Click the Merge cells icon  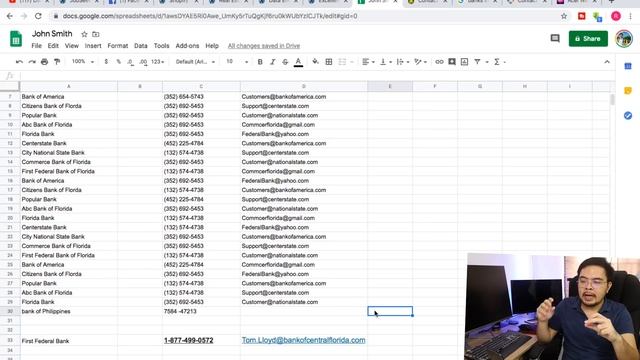[342, 62]
